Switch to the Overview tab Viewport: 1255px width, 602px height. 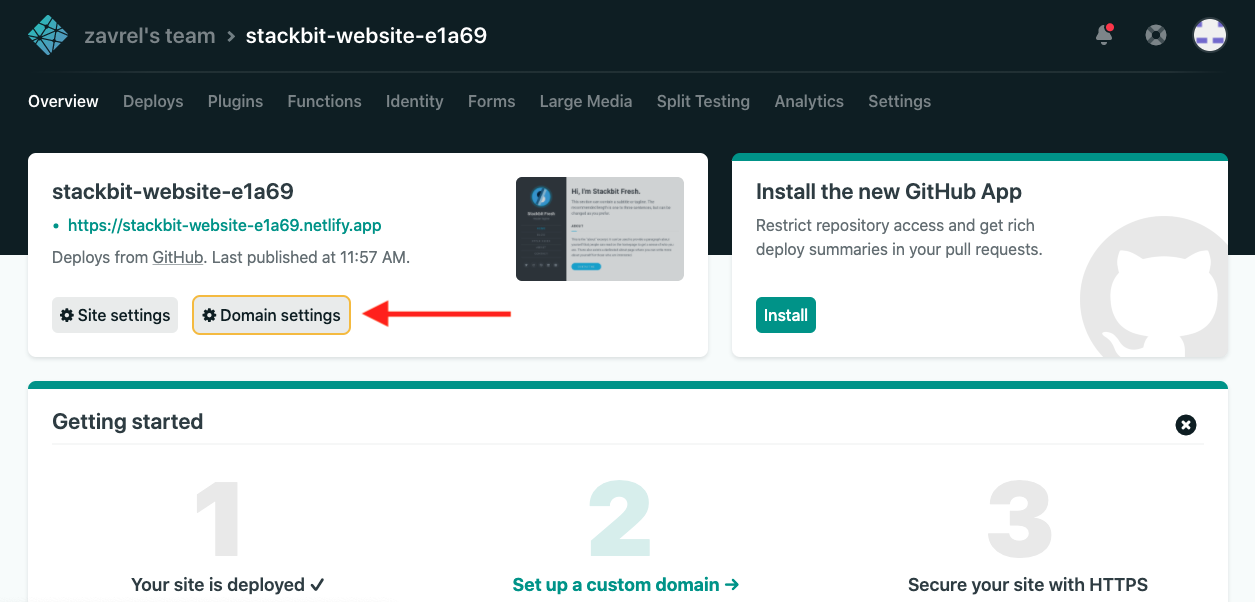(63, 101)
